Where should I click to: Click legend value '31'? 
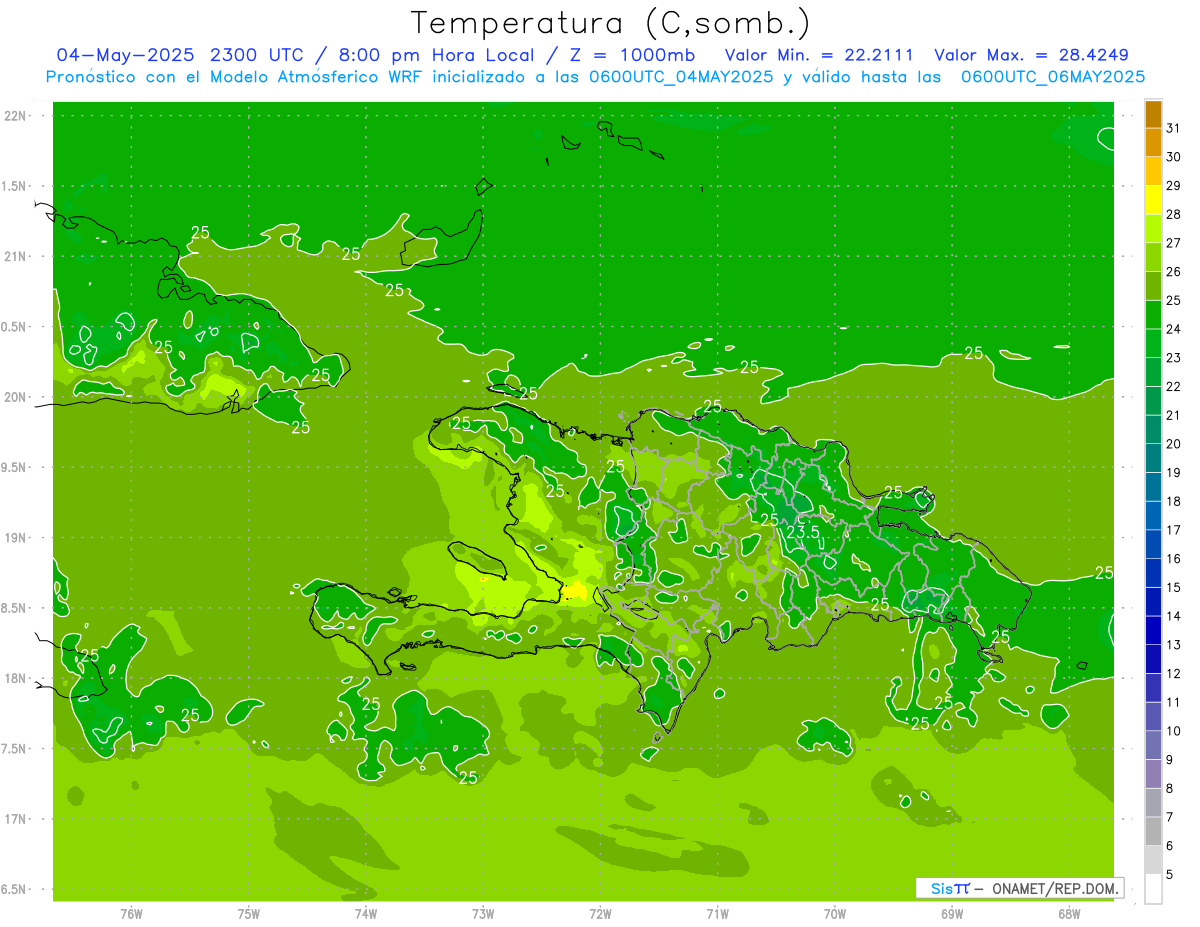tap(1174, 128)
